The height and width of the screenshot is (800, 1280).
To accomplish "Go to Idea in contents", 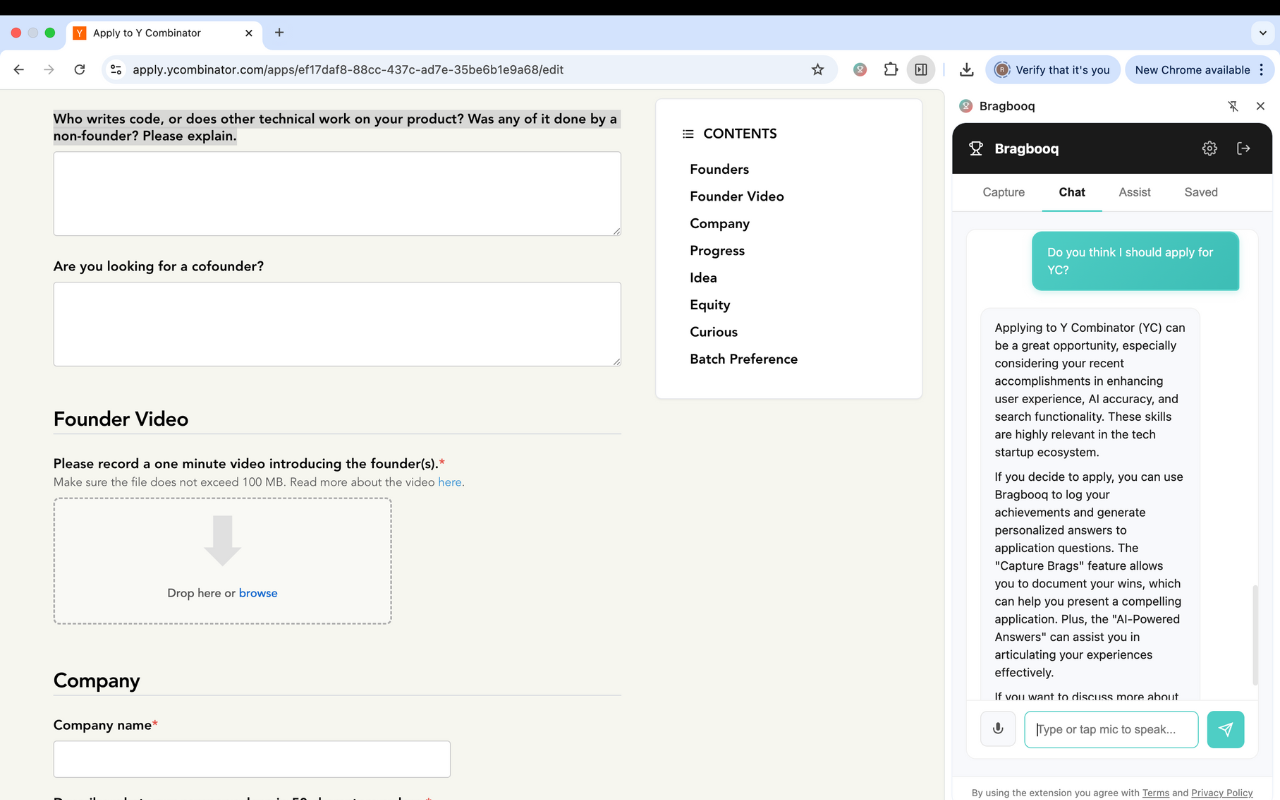I will (703, 277).
